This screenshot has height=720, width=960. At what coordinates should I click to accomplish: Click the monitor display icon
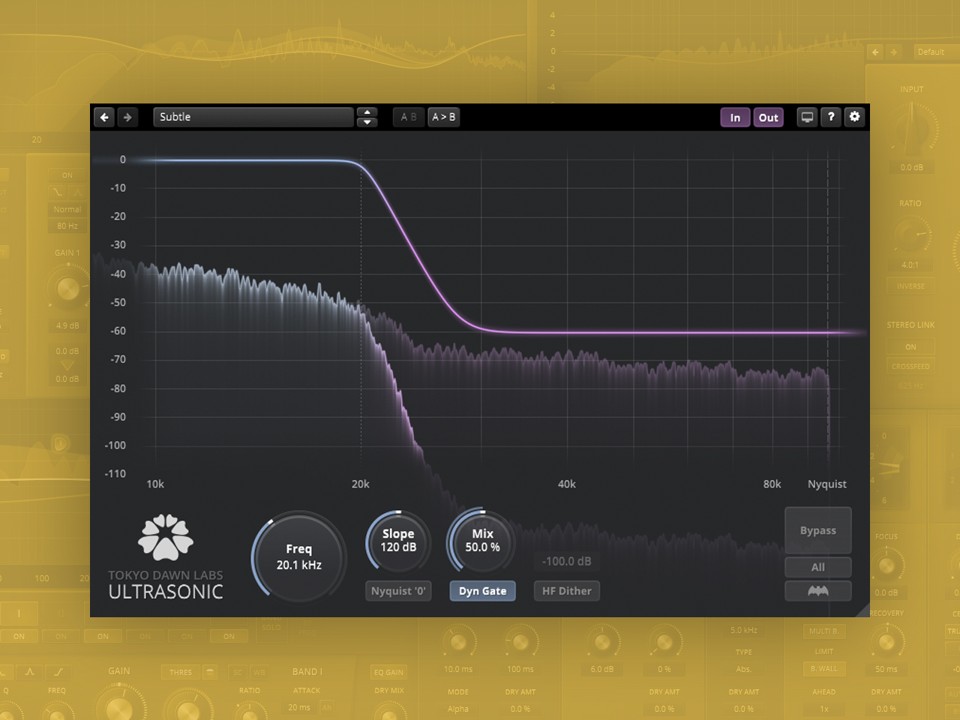807,117
